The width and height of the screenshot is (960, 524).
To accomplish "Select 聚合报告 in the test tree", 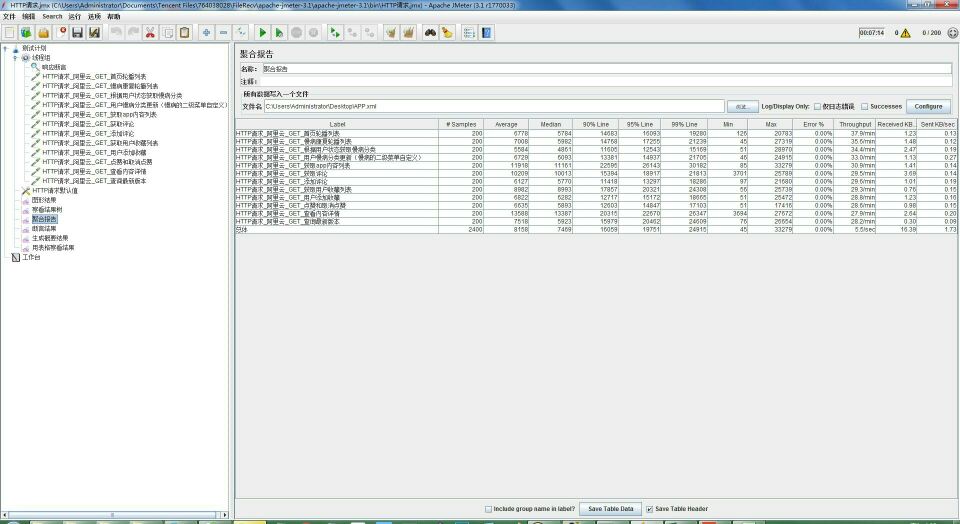I will (44, 218).
